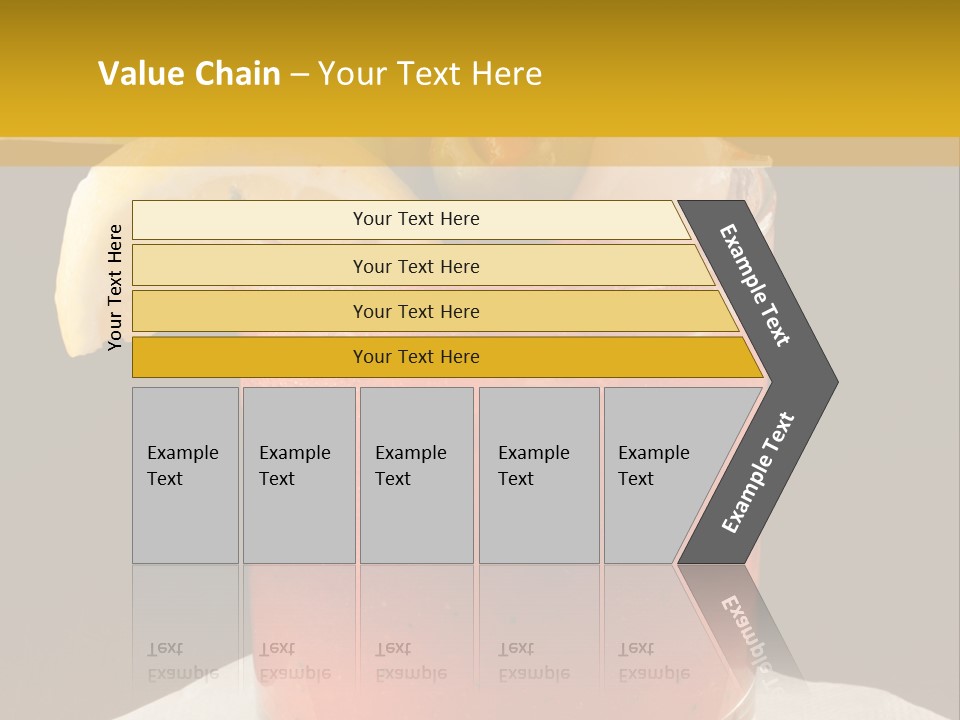Select the second gray 'Example Text' box
Image resolution: width=960 pixels, height=720 pixels.
coord(299,475)
